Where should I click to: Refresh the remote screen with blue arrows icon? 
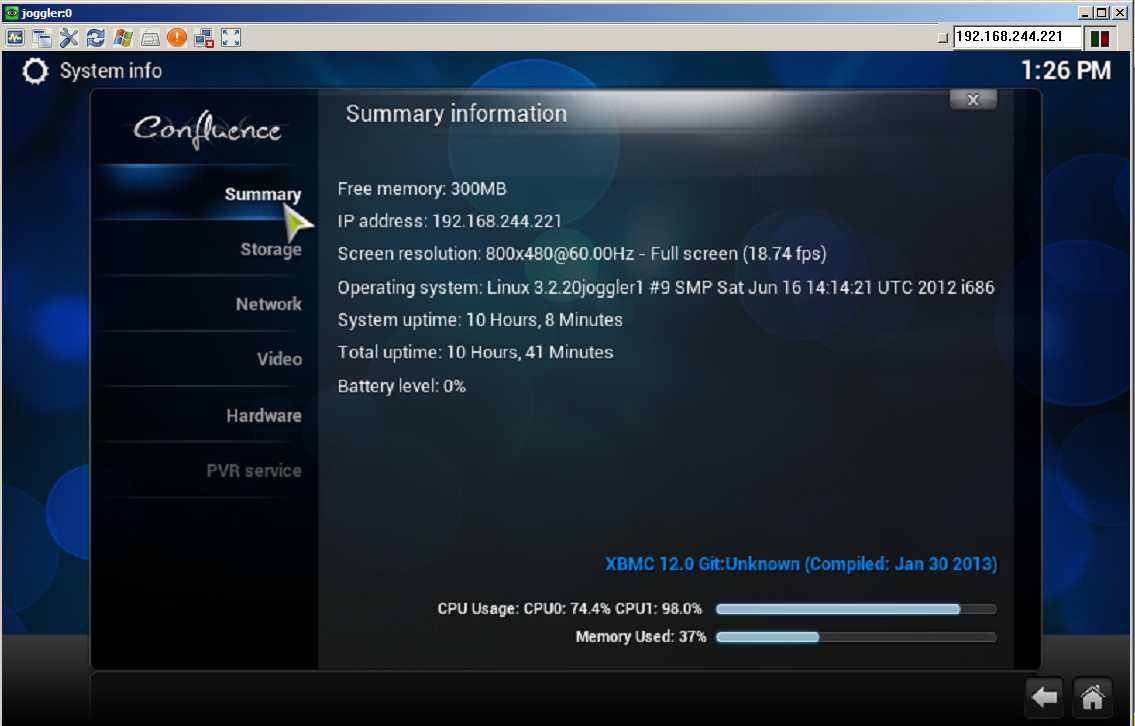(x=96, y=38)
